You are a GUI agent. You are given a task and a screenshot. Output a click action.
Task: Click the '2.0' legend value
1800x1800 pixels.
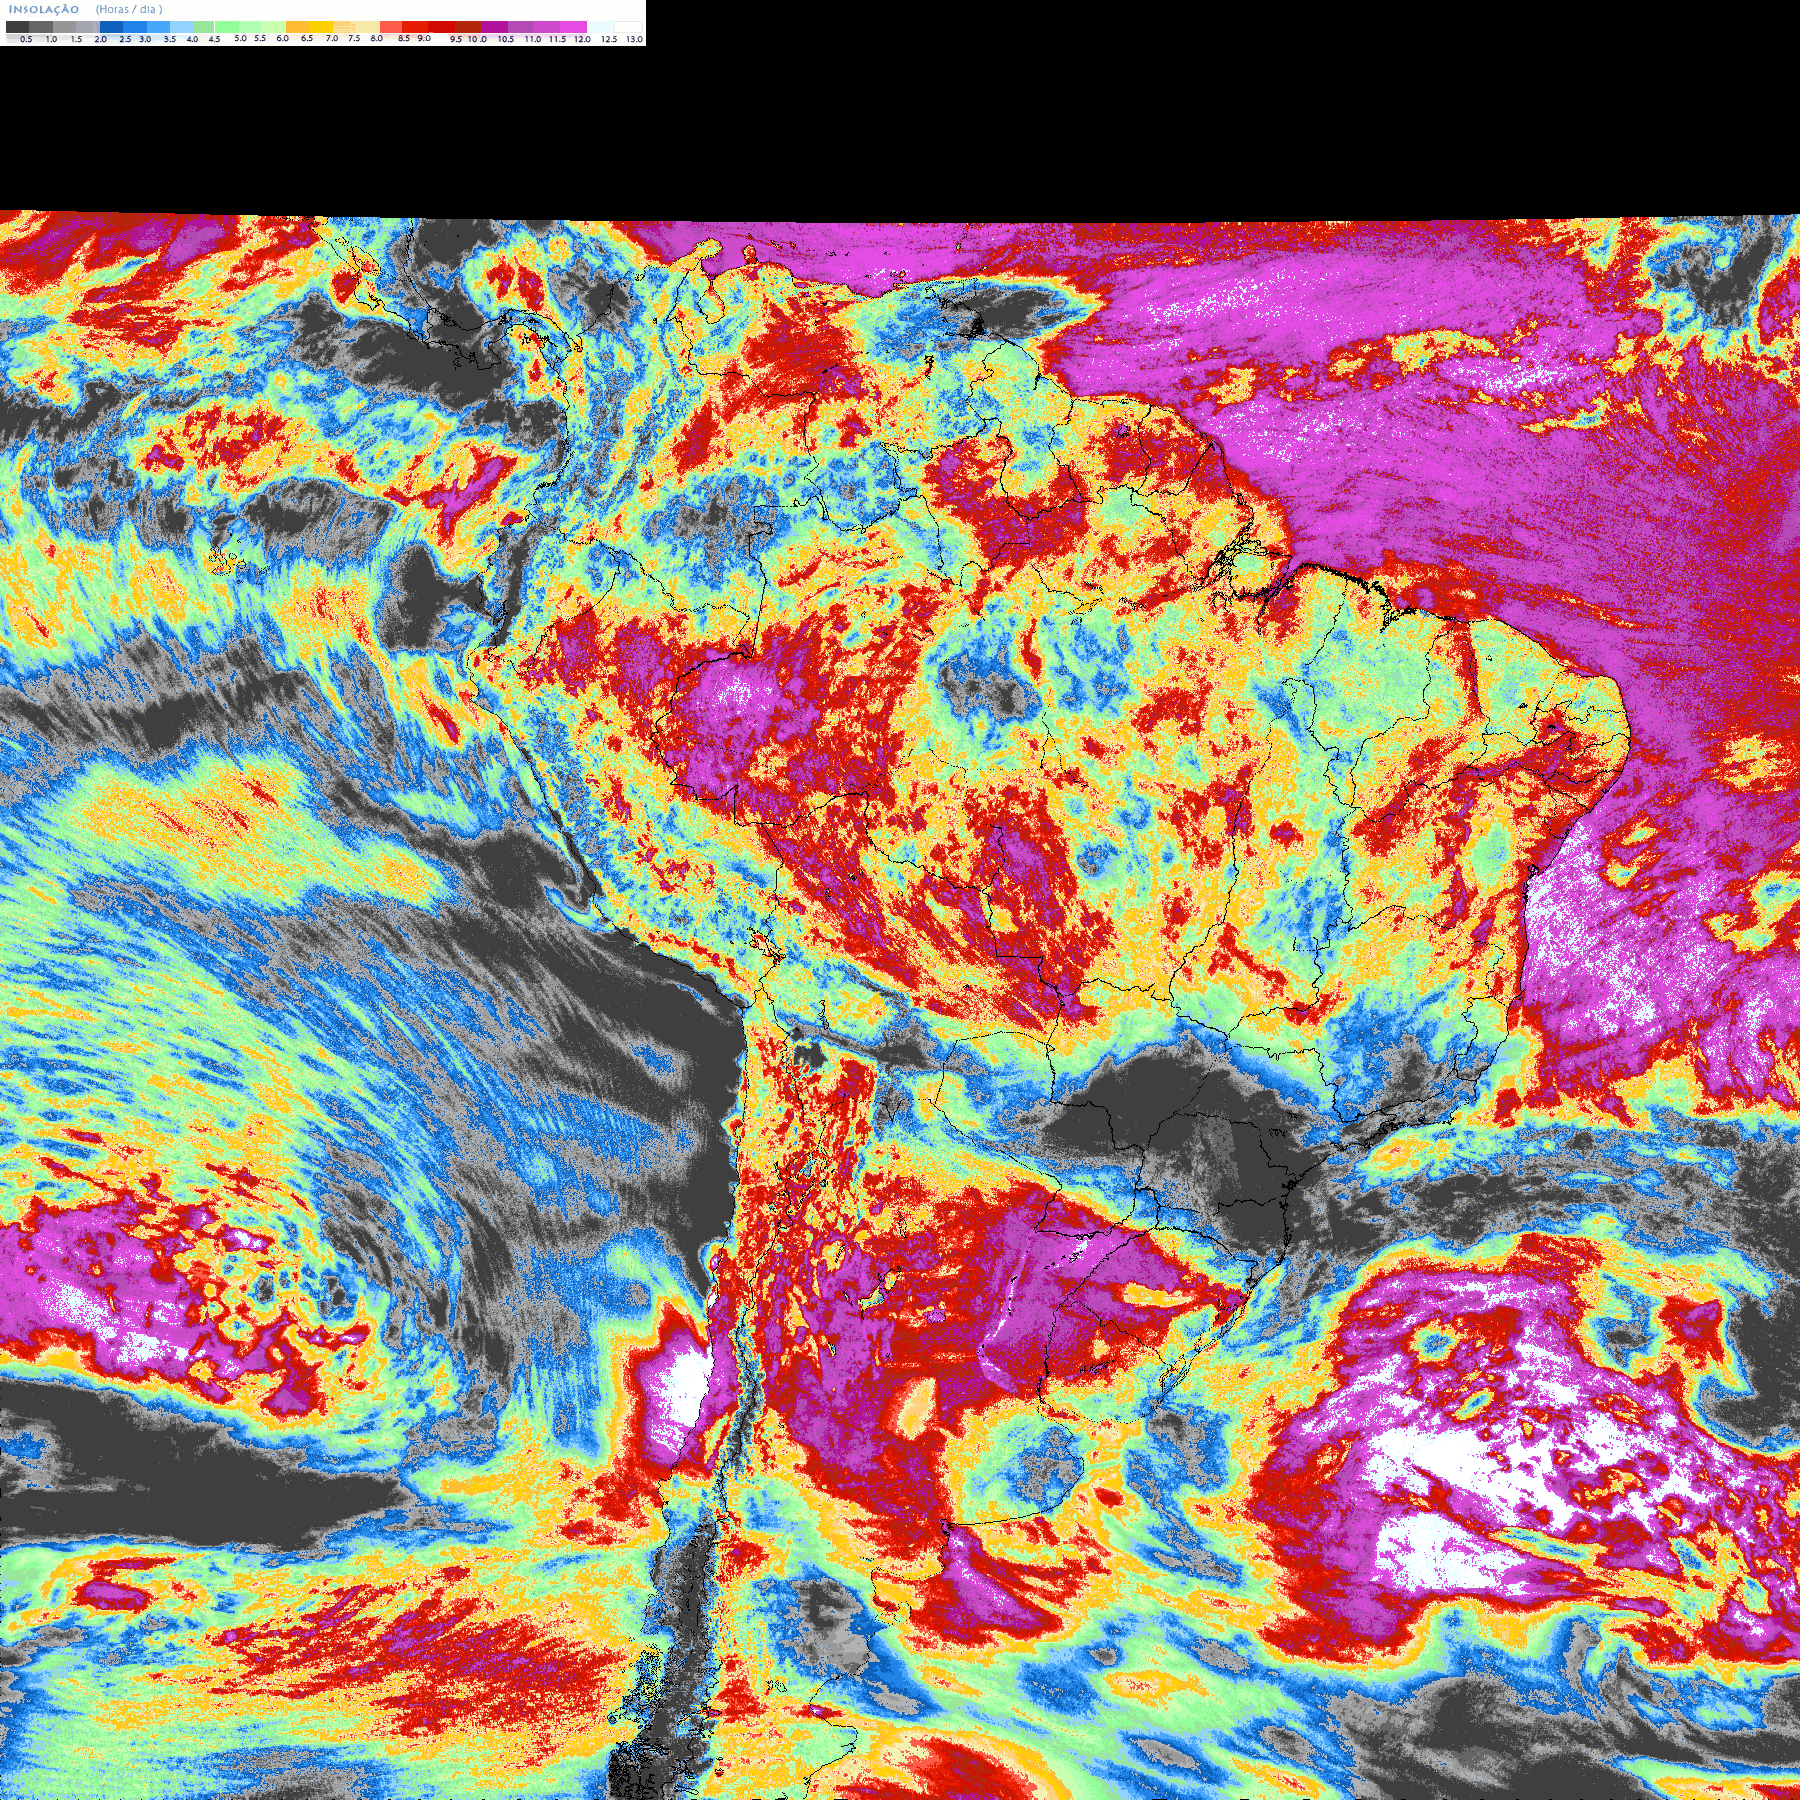pos(101,39)
